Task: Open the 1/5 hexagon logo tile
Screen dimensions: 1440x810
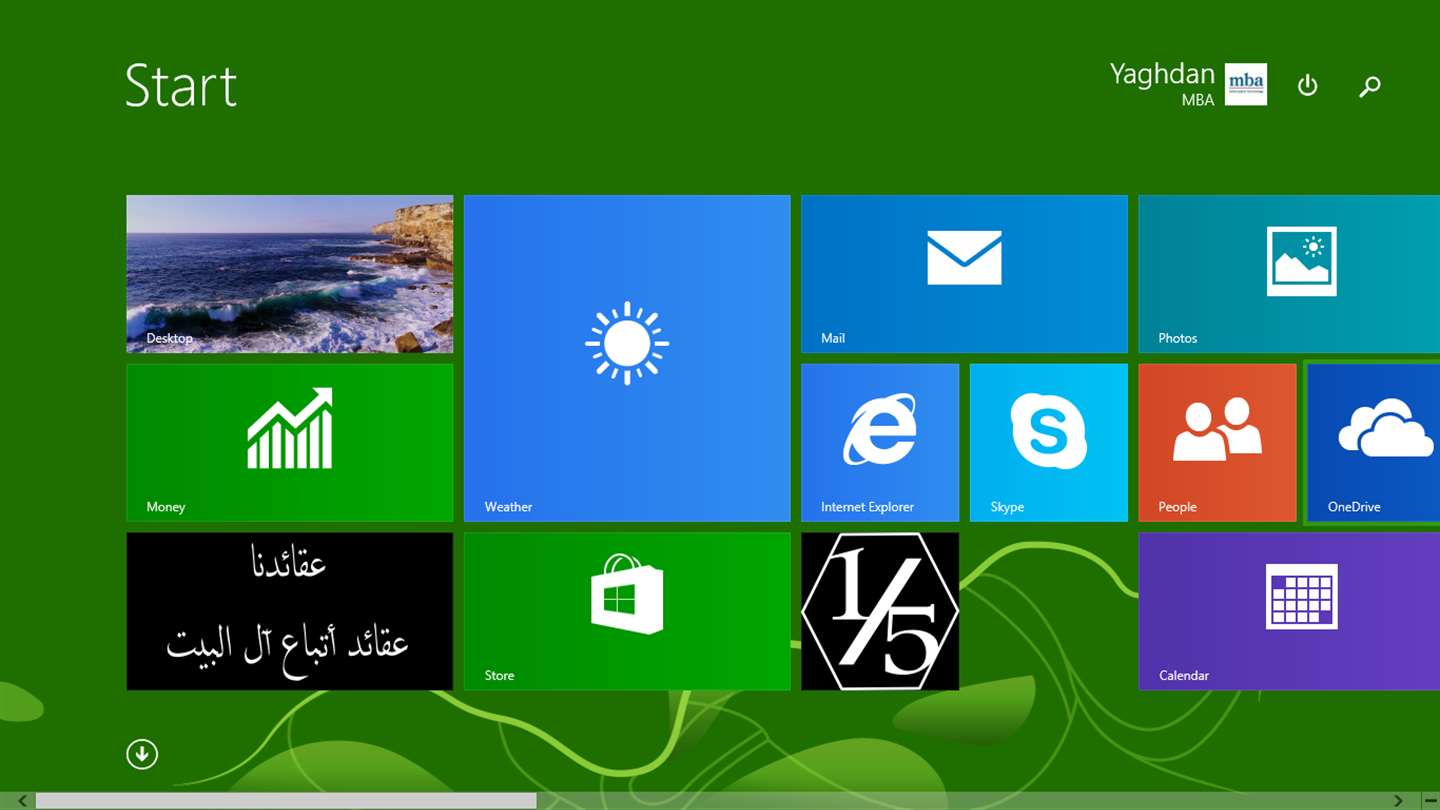Action: coord(880,611)
